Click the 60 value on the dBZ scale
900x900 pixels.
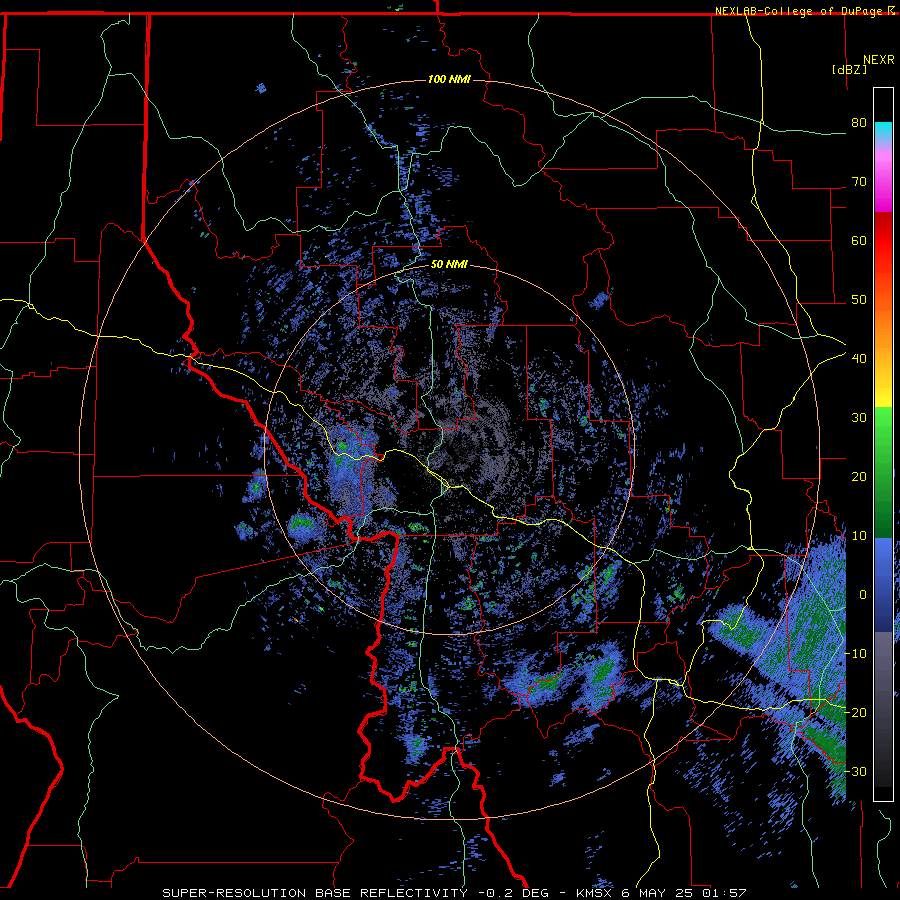(x=859, y=240)
